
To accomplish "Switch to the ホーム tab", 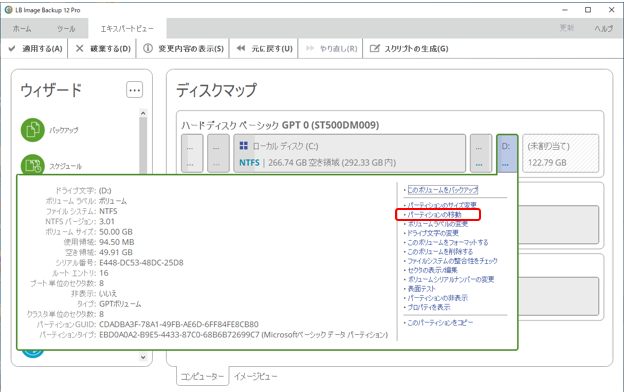I will pos(21,29).
